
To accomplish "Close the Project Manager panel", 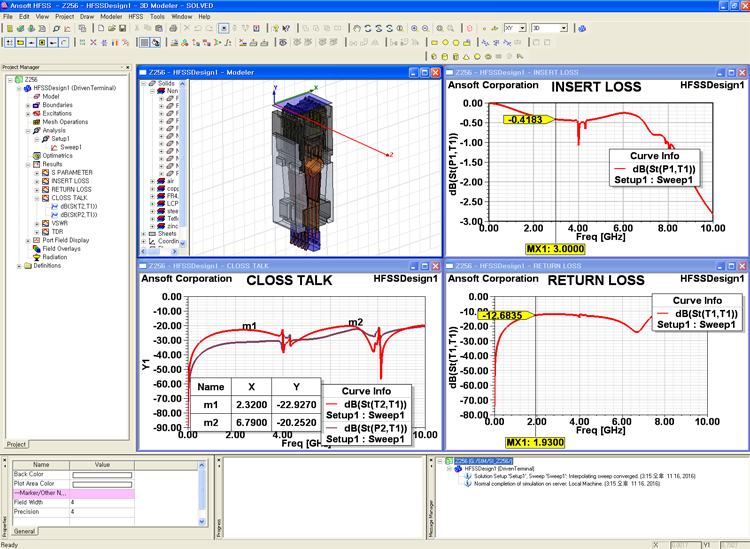I will coord(127,67).
